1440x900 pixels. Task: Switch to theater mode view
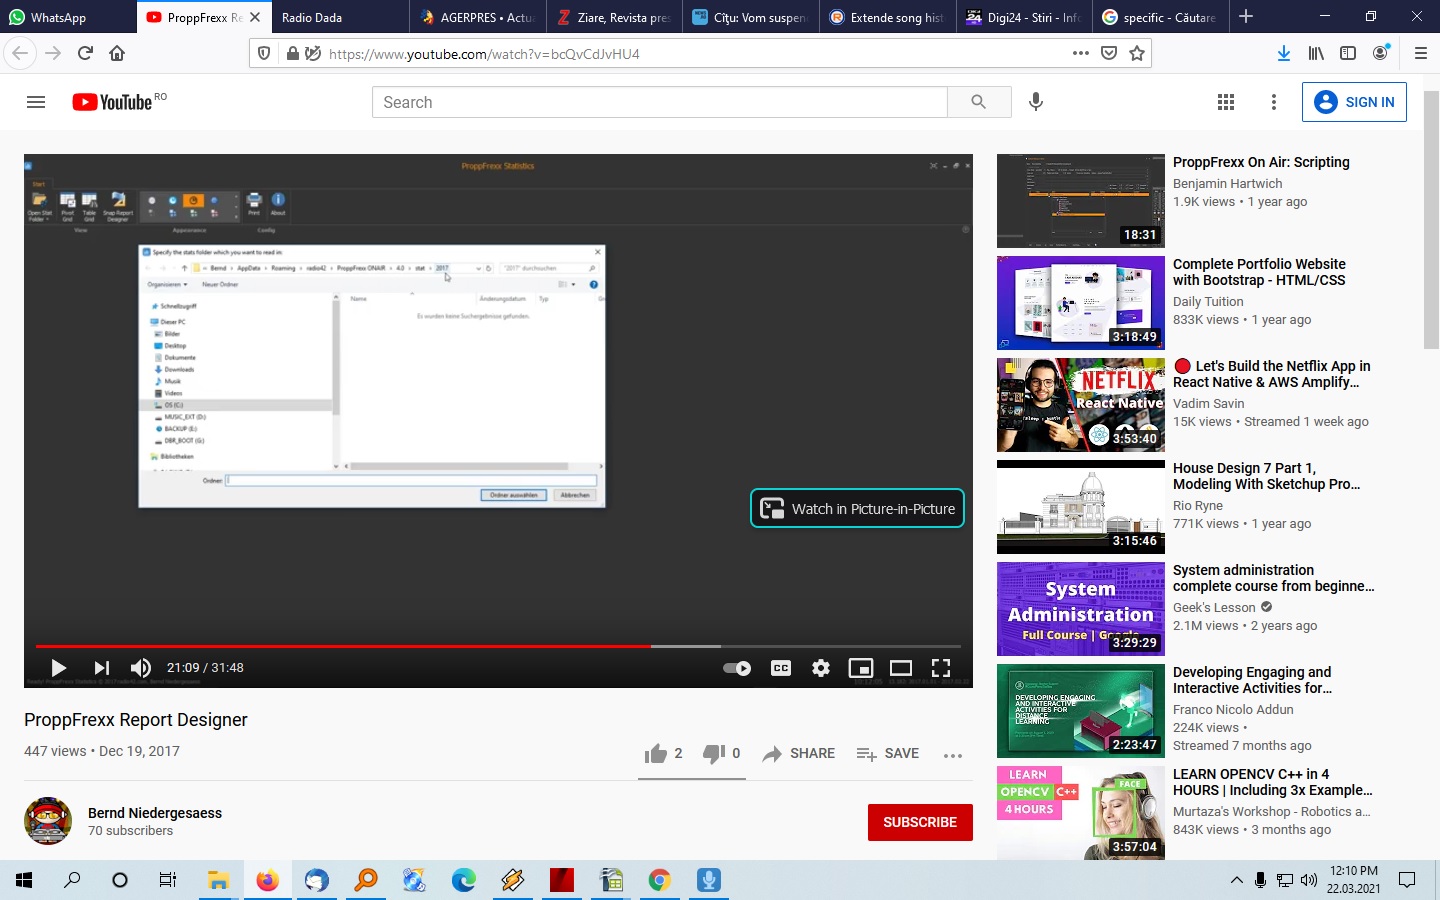901,668
